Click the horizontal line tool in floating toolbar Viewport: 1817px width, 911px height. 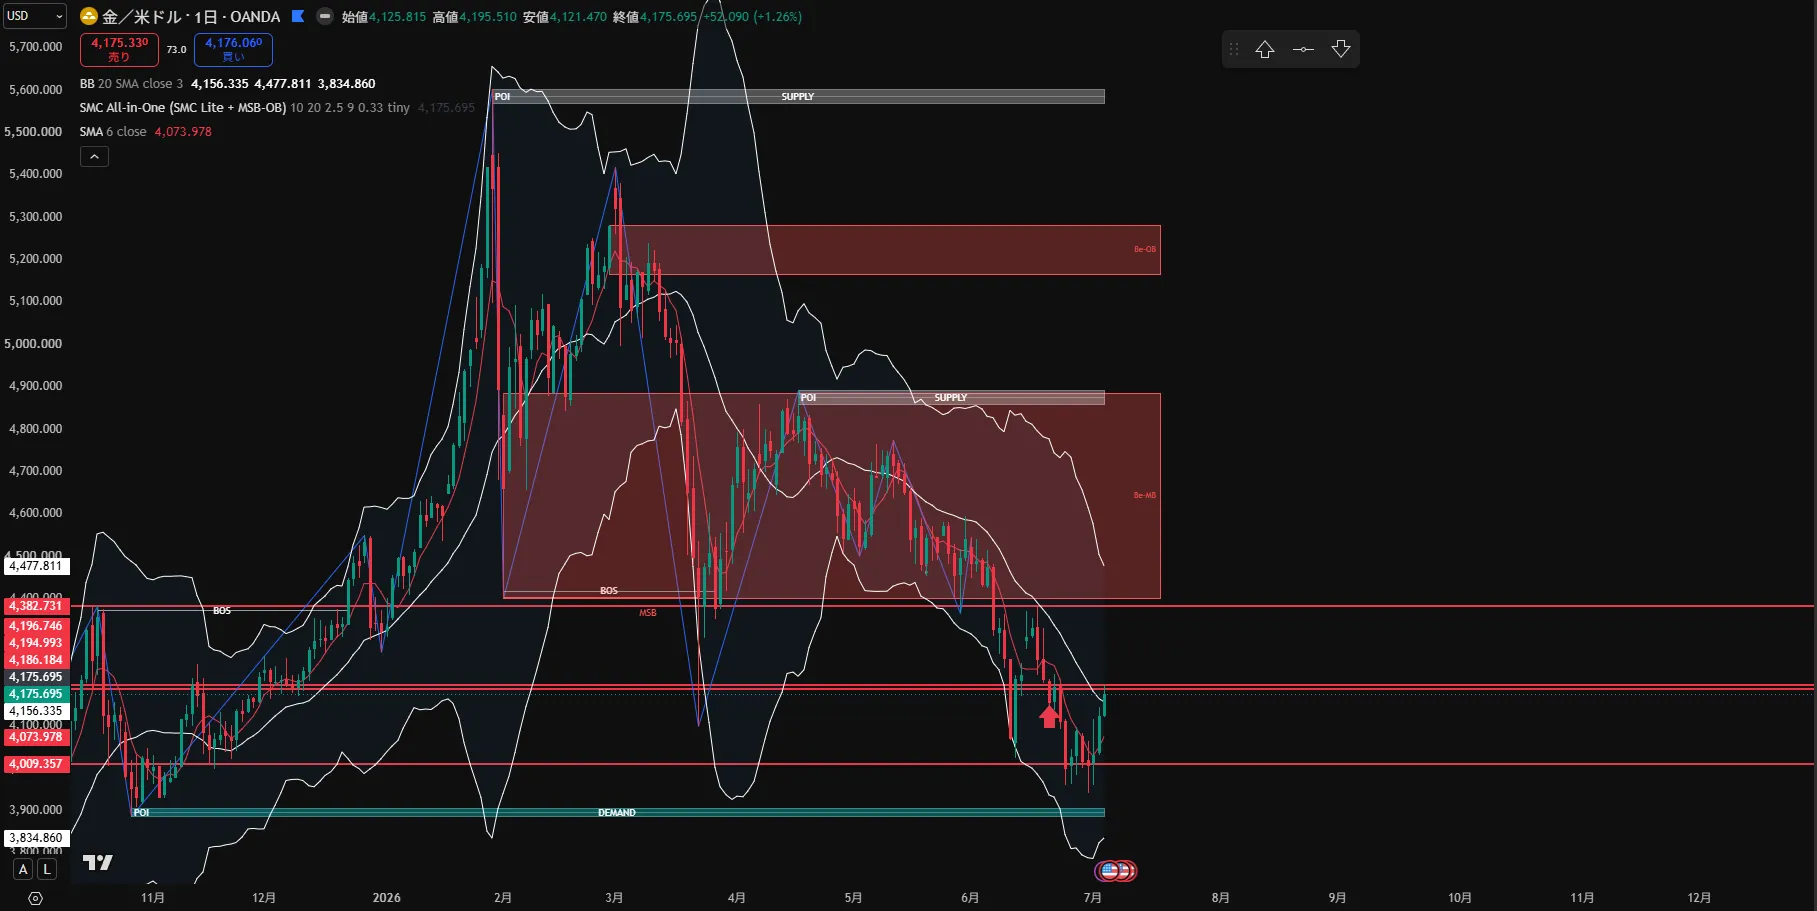pyautogui.click(x=1303, y=49)
